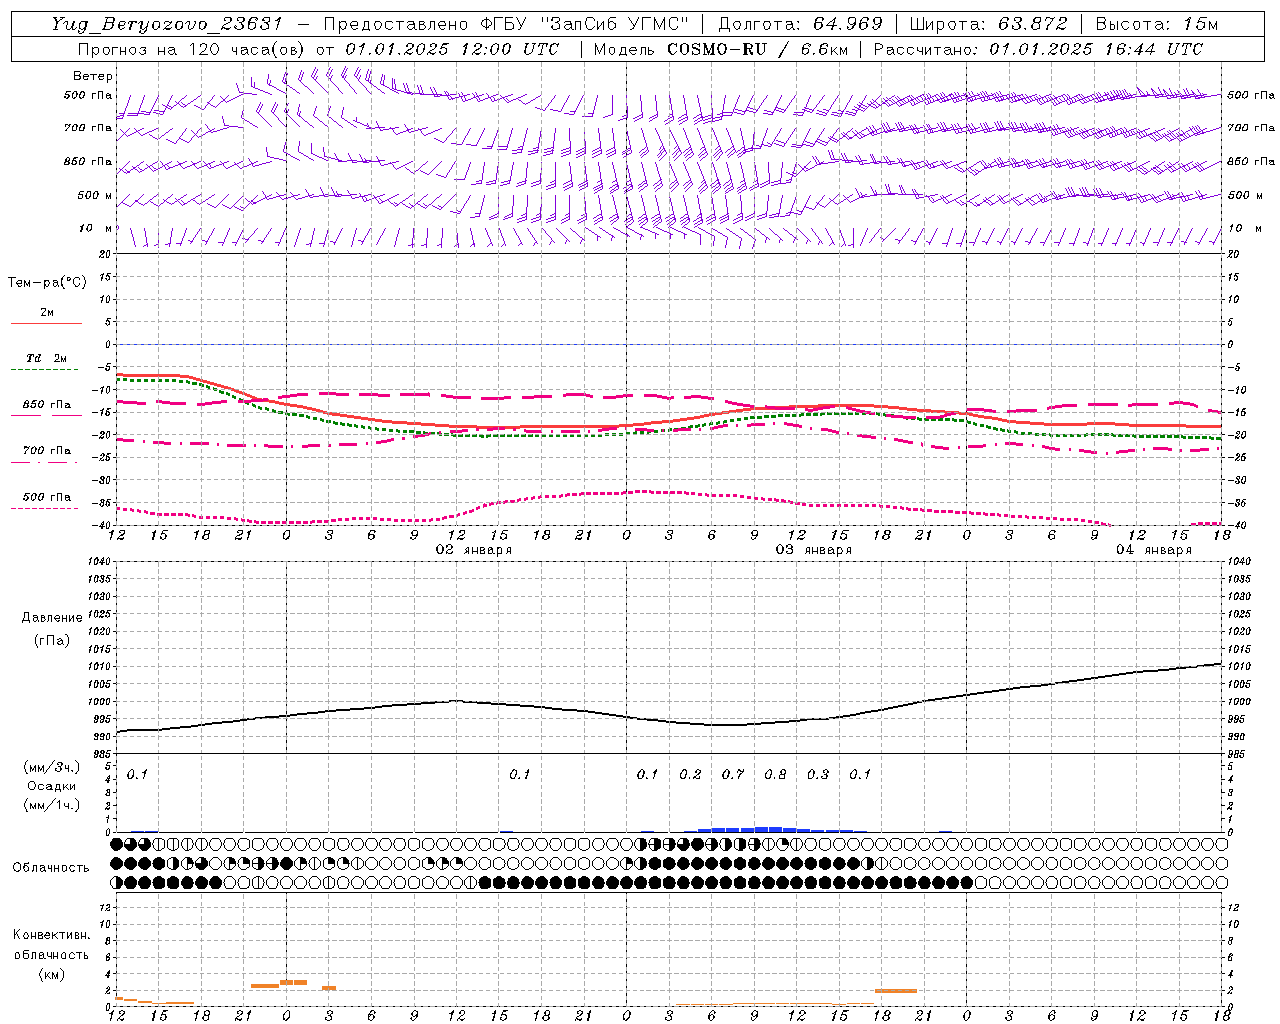Click the Долгота: 64.969 value
The height and width of the screenshot is (1024, 1280).
tap(800, 24)
